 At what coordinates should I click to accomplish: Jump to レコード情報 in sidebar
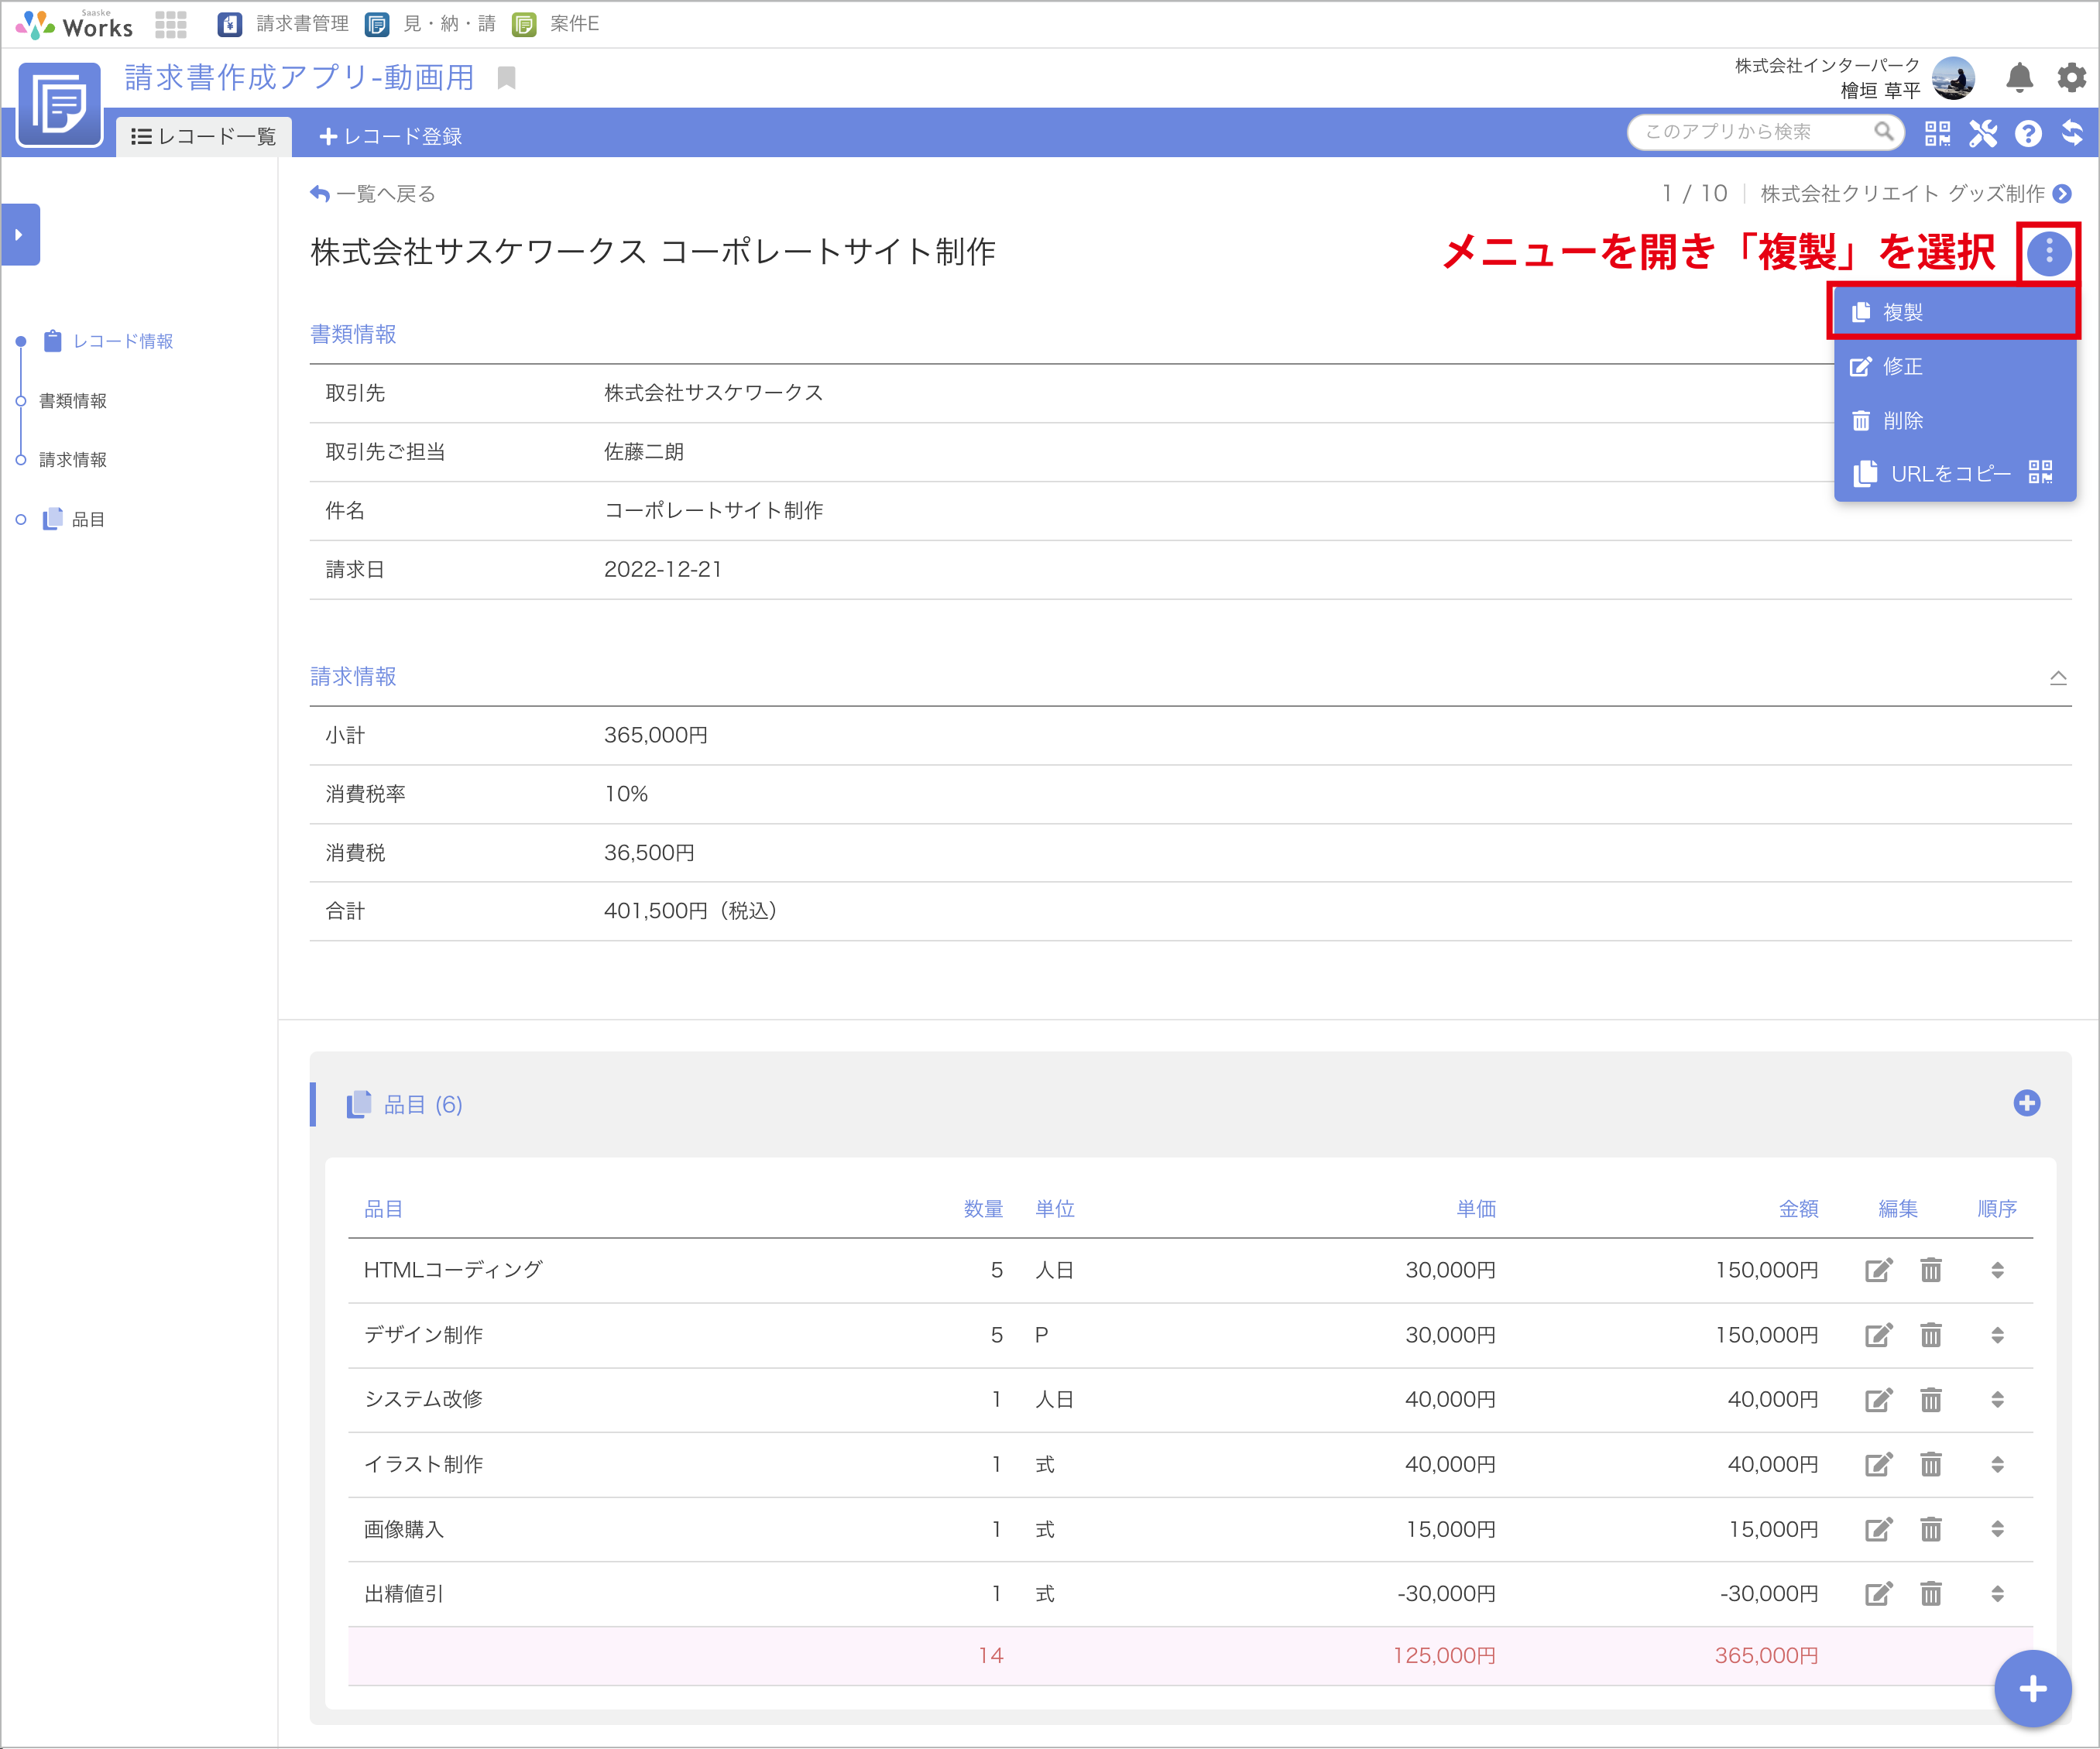[x=109, y=342]
